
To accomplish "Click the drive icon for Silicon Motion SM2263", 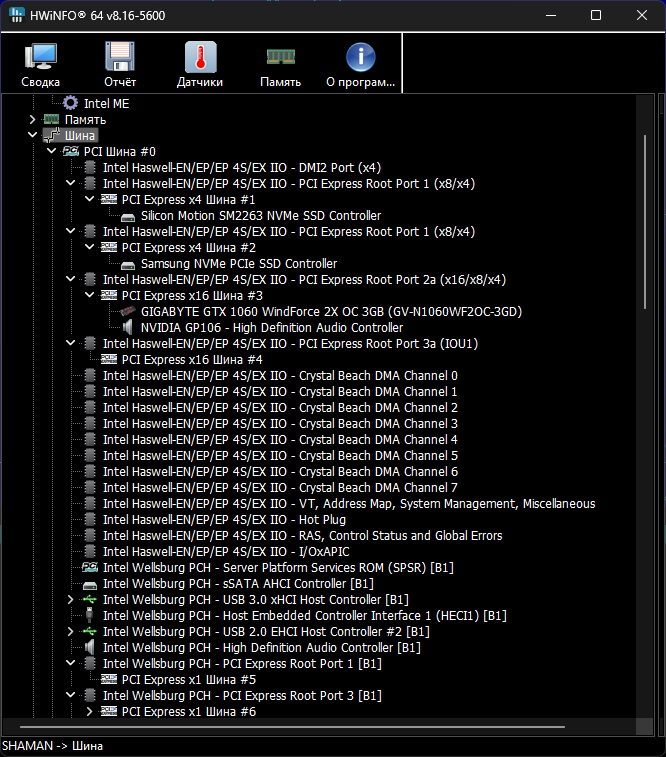I will point(128,216).
